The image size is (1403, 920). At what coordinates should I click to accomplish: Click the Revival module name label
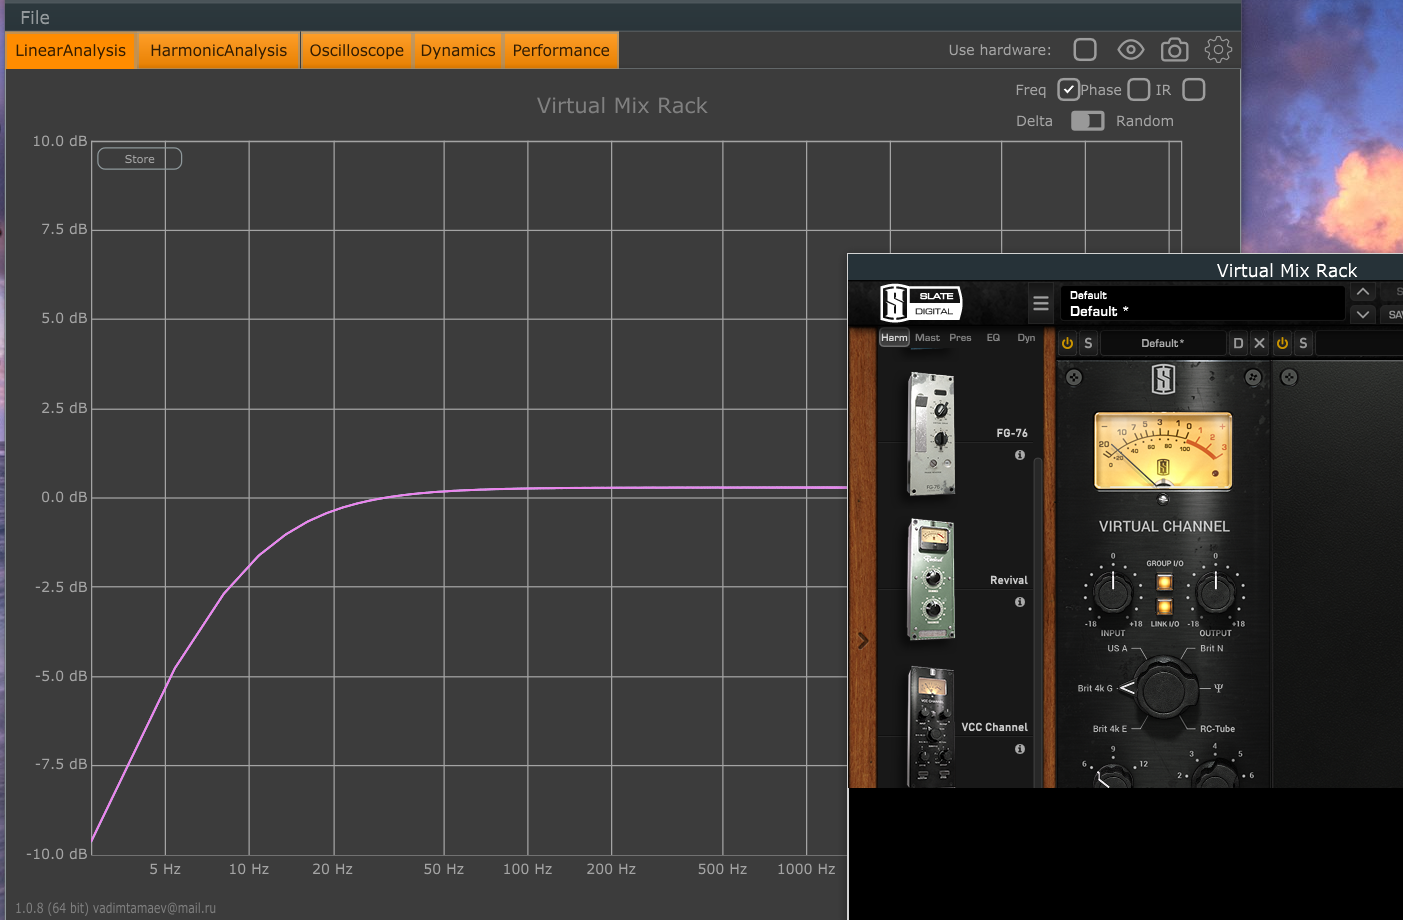[1009, 580]
